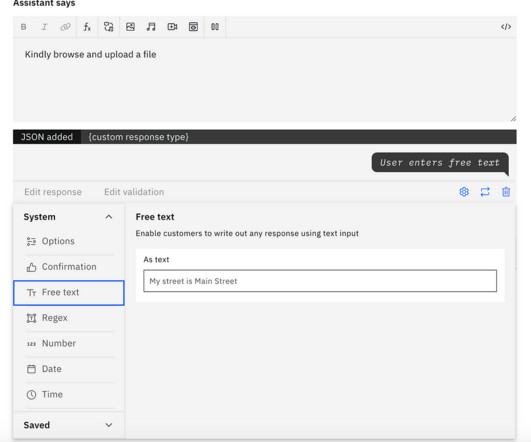Click into the Assistant says text area
Image resolution: width=531 pixels, height=442 pixels.
pos(265,79)
